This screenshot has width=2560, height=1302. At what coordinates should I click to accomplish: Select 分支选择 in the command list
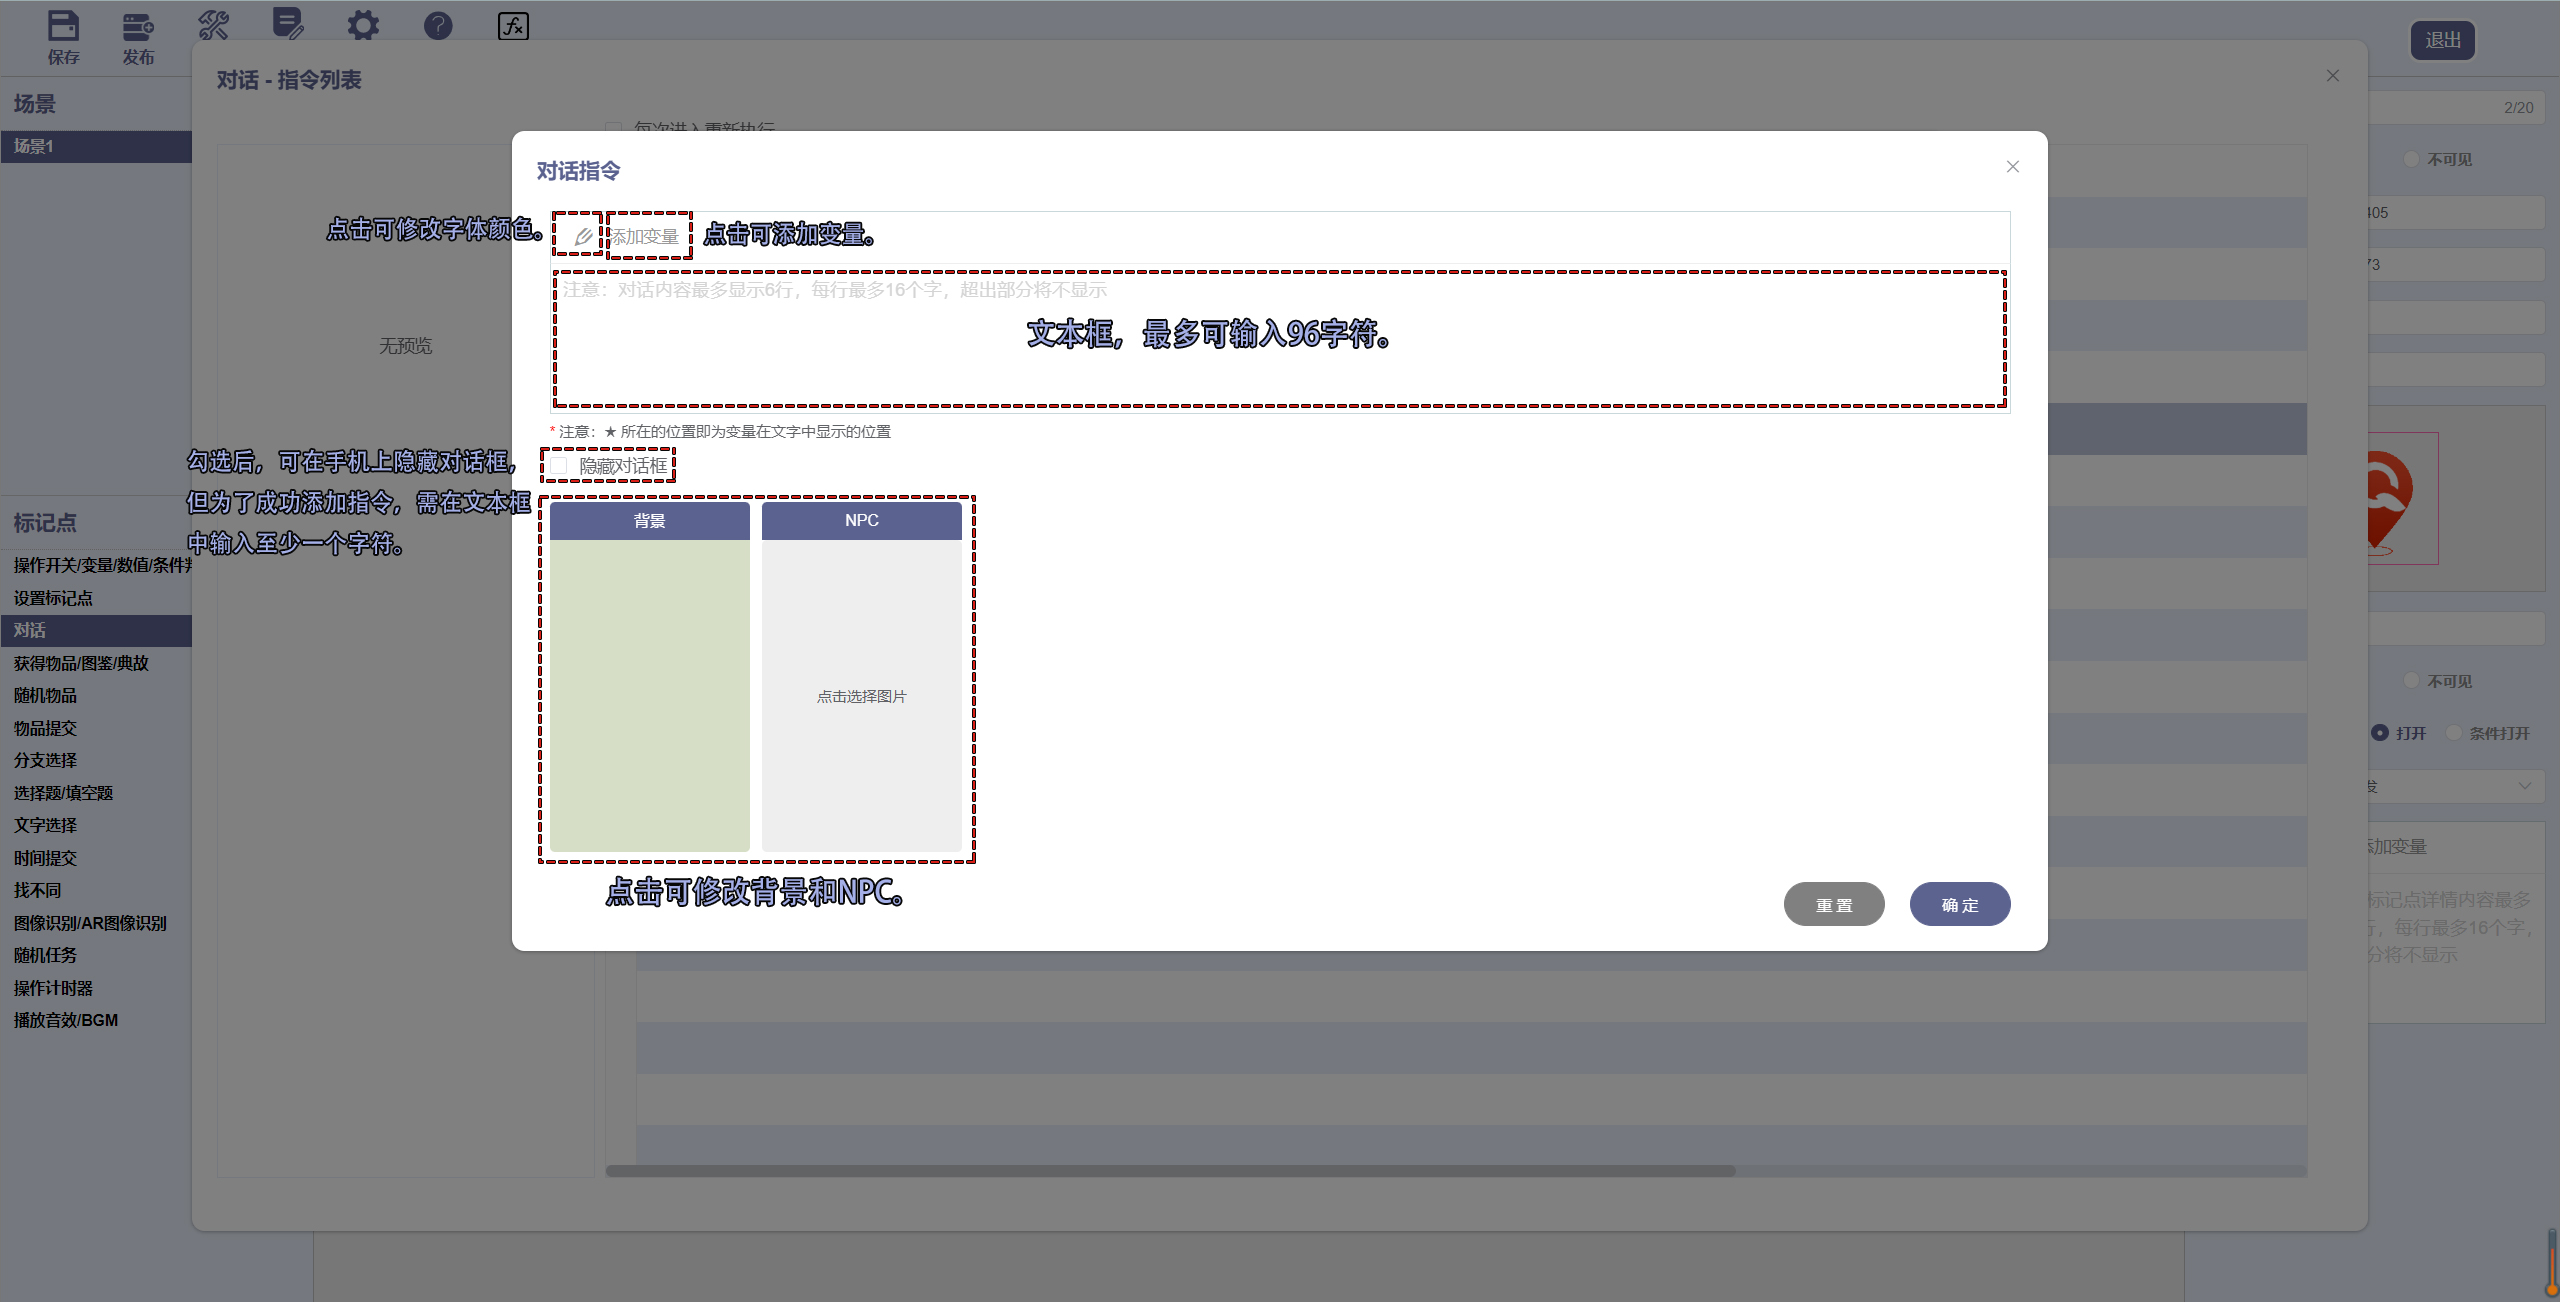[x=45, y=760]
